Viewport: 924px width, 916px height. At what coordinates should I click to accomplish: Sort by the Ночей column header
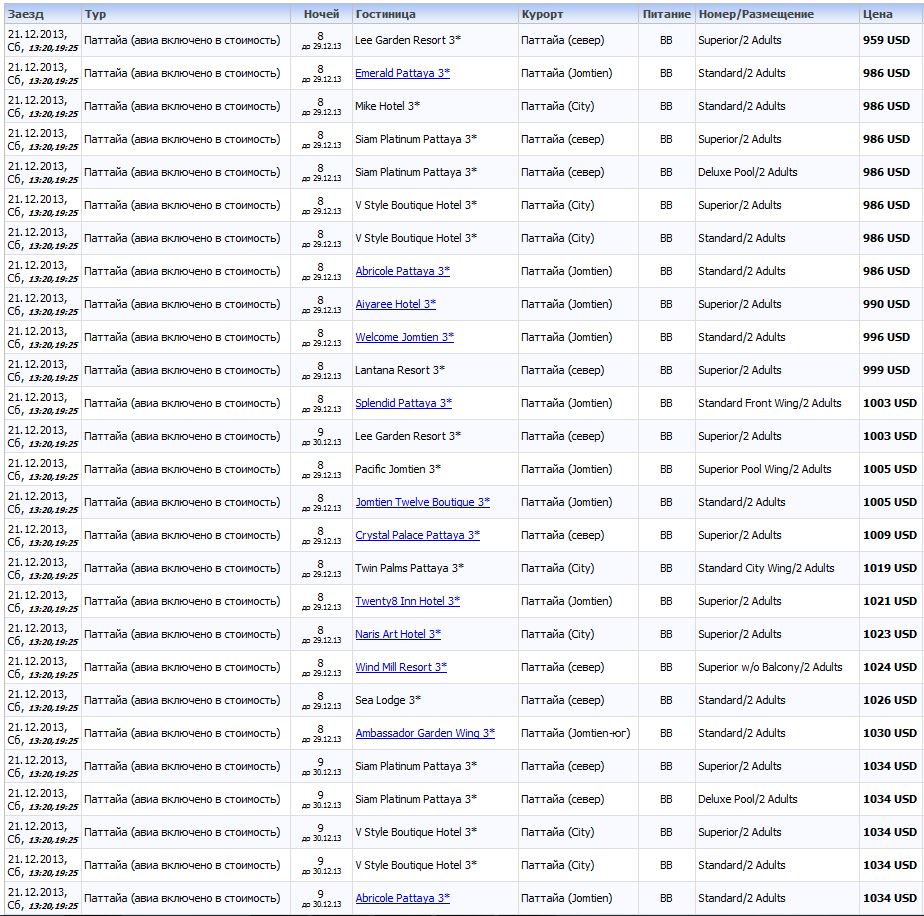pyautogui.click(x=321, y=14)
